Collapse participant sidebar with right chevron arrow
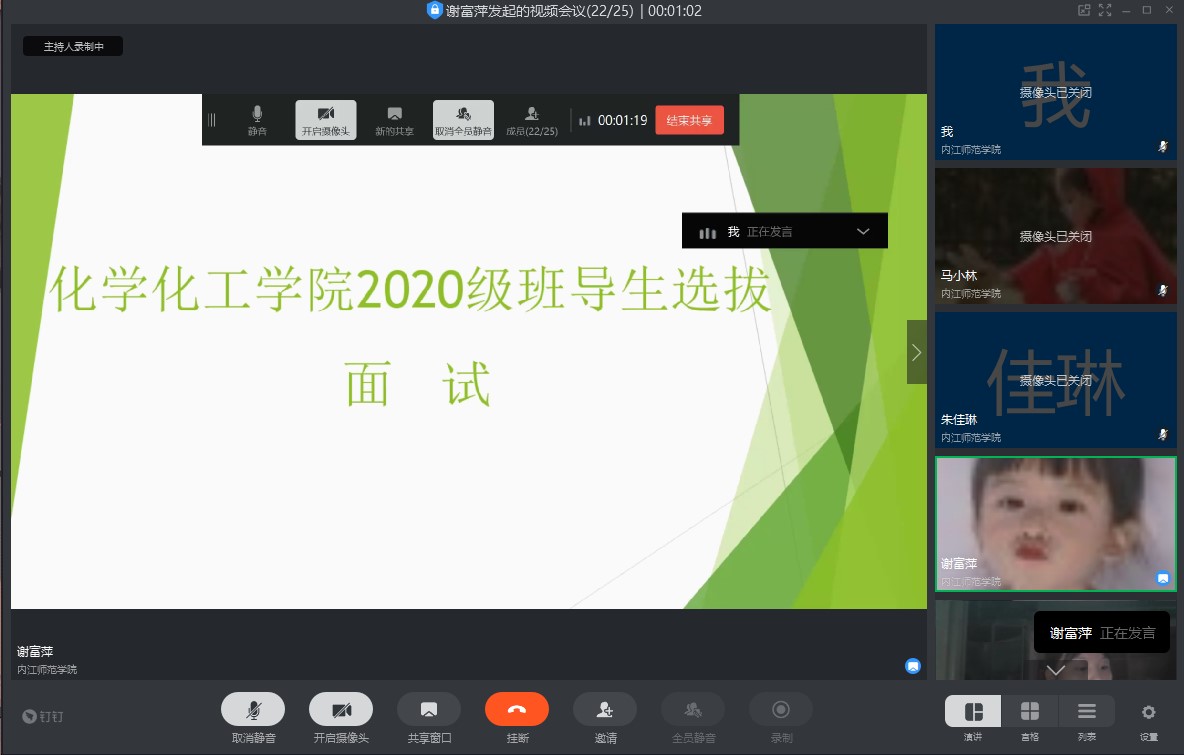 pyautogui.click(x=916, y=352)
